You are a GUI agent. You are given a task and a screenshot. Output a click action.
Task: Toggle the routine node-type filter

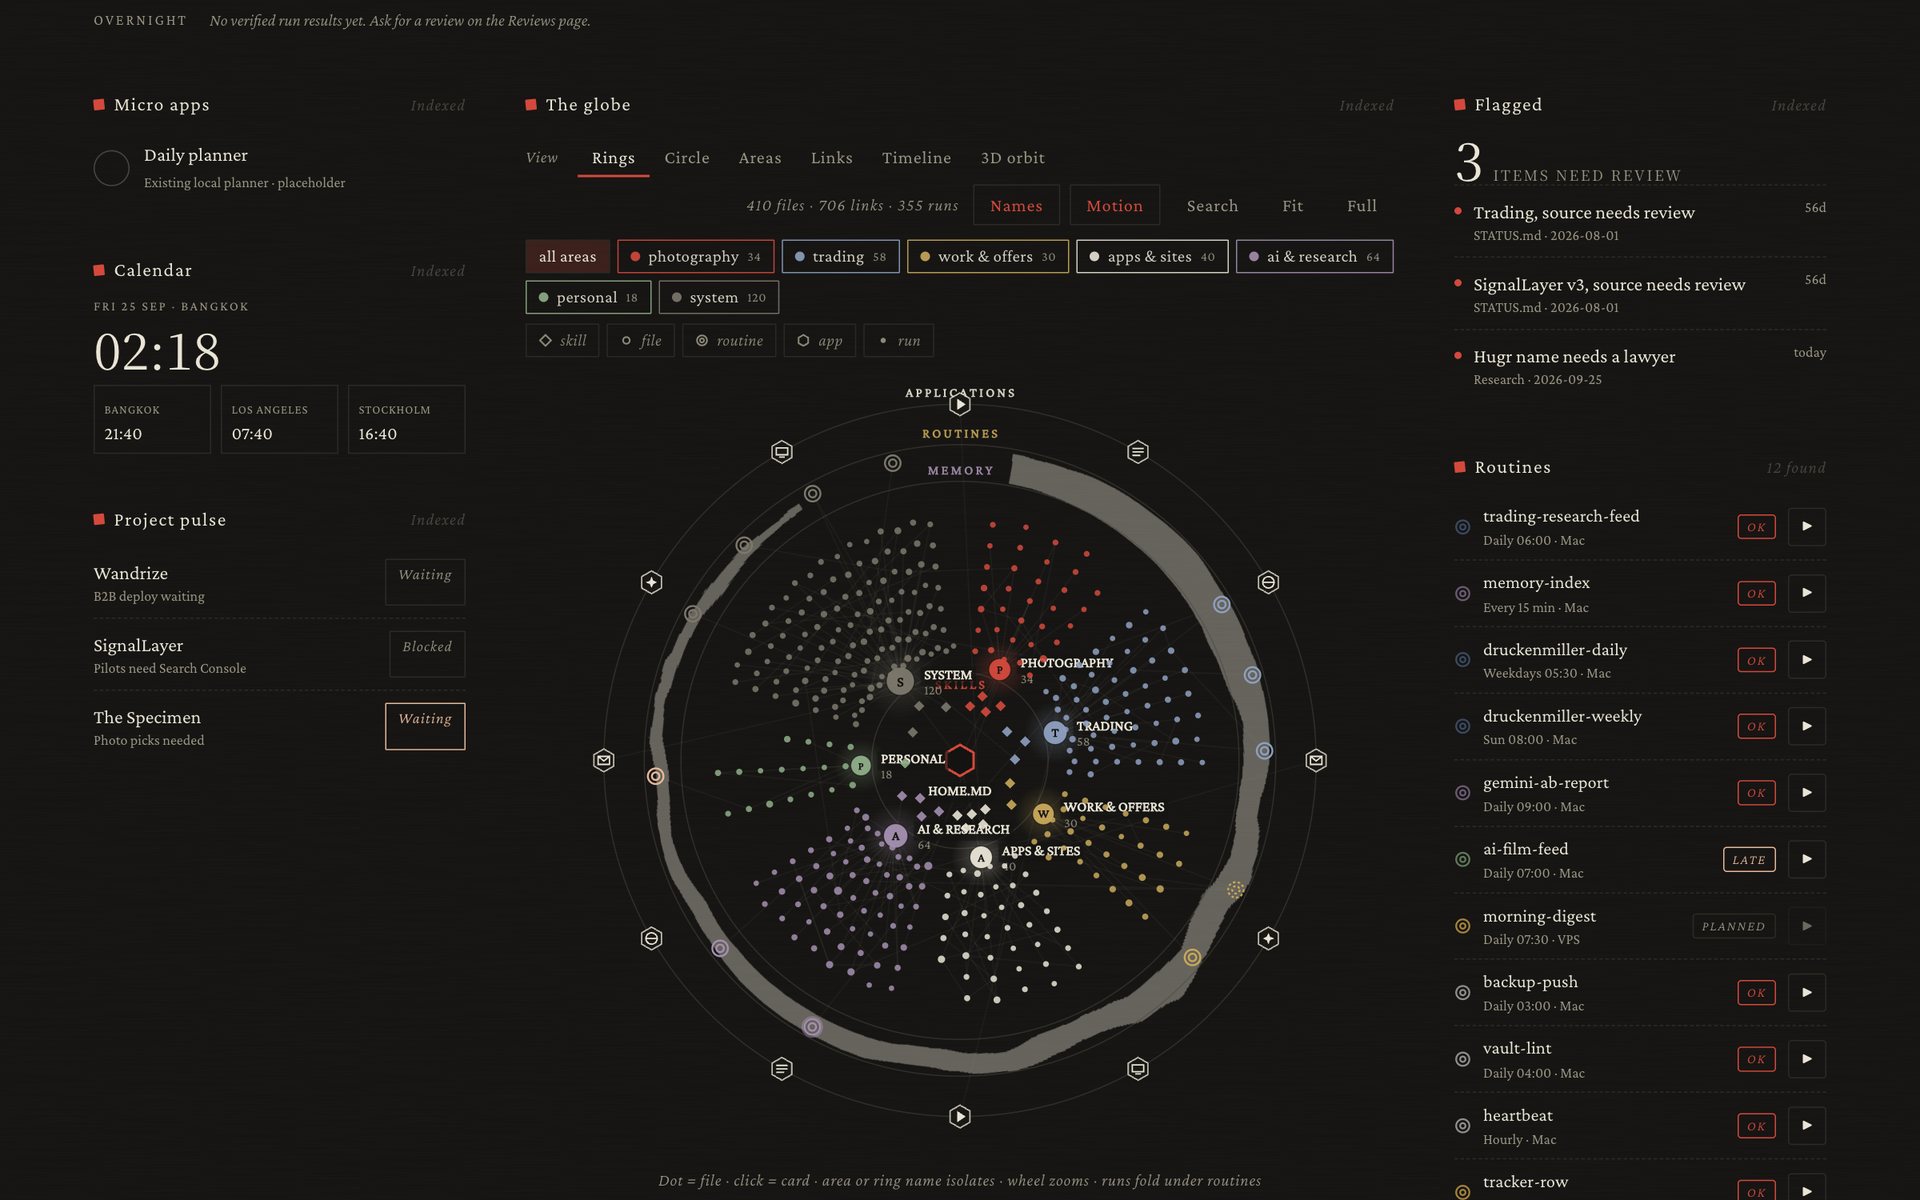729,341
